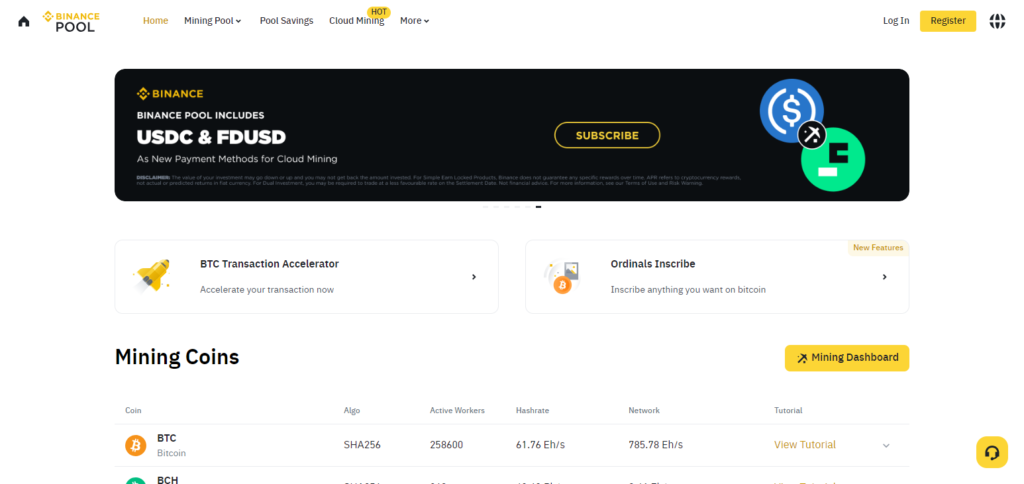The width and height of the screenshot is (1024, 484).
Task: Open the BTC Transaction Accelerator card title
Action: point(269,264)
